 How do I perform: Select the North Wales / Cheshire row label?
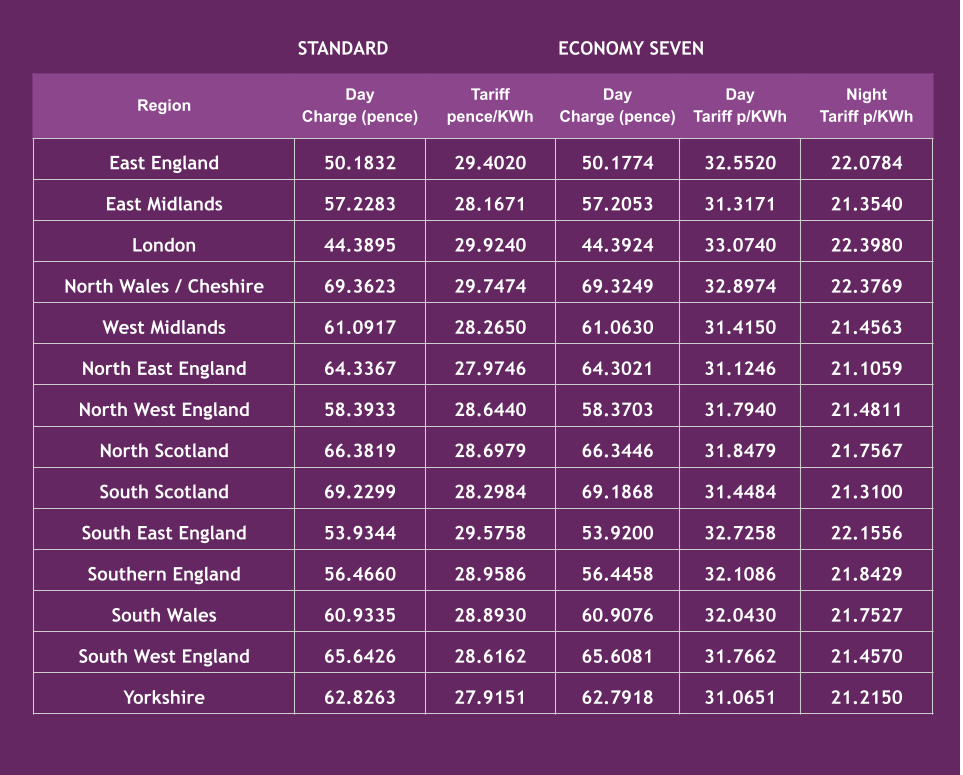[164, 286]
